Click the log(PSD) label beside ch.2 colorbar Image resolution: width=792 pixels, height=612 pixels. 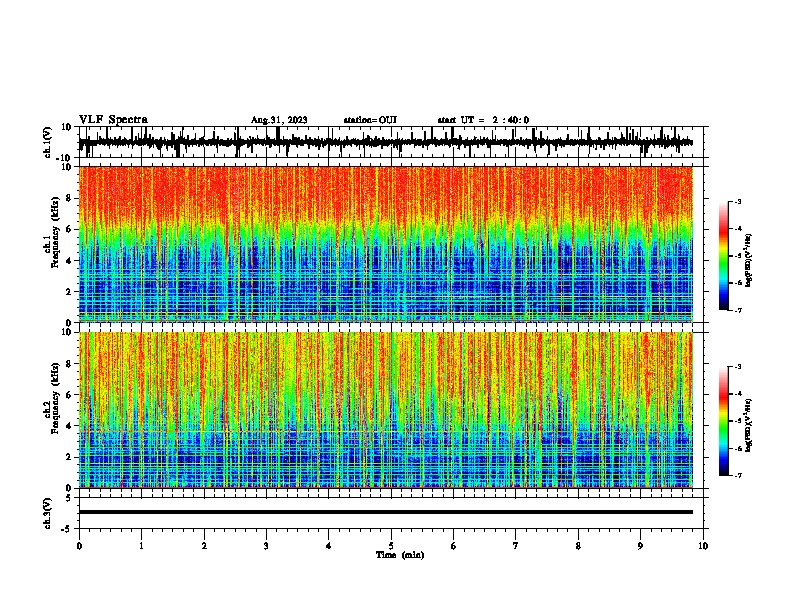[748, 425]
